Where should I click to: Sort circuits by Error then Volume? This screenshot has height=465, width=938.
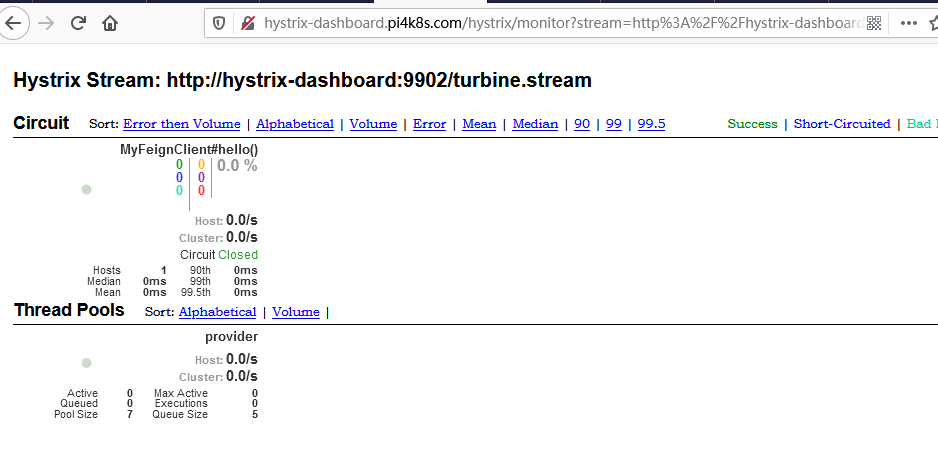tap(182, 124)
